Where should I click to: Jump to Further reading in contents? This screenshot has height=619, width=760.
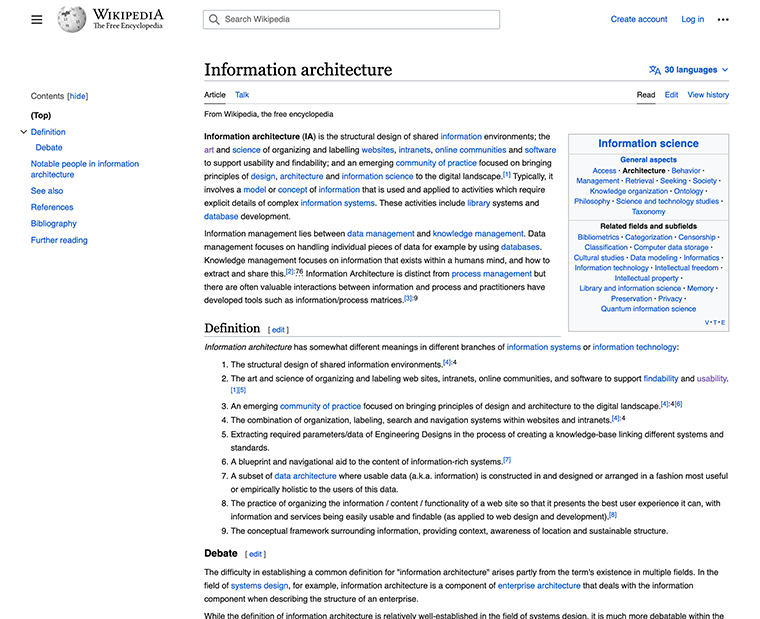[x=59, y=240]
